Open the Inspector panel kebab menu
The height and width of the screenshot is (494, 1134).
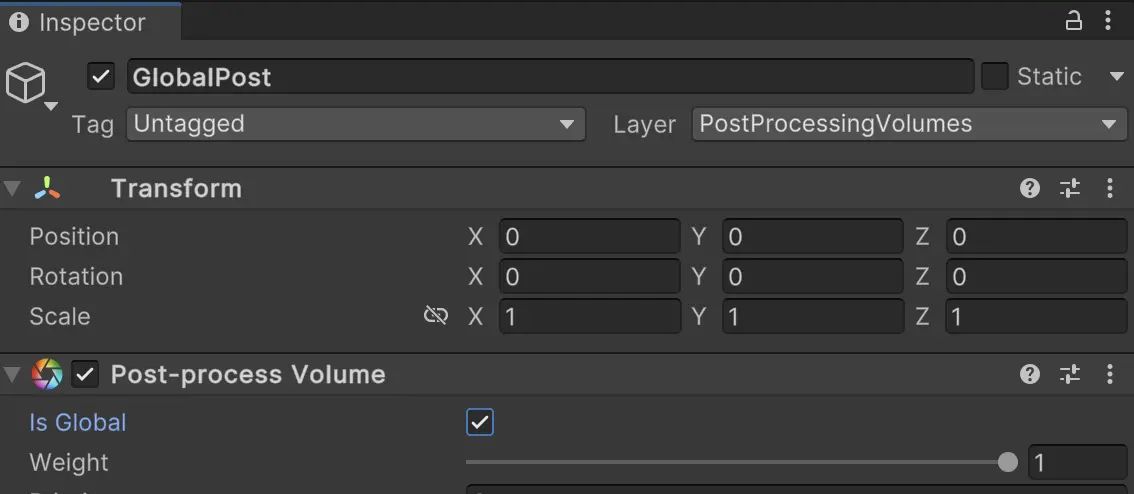pos(1108,21)
